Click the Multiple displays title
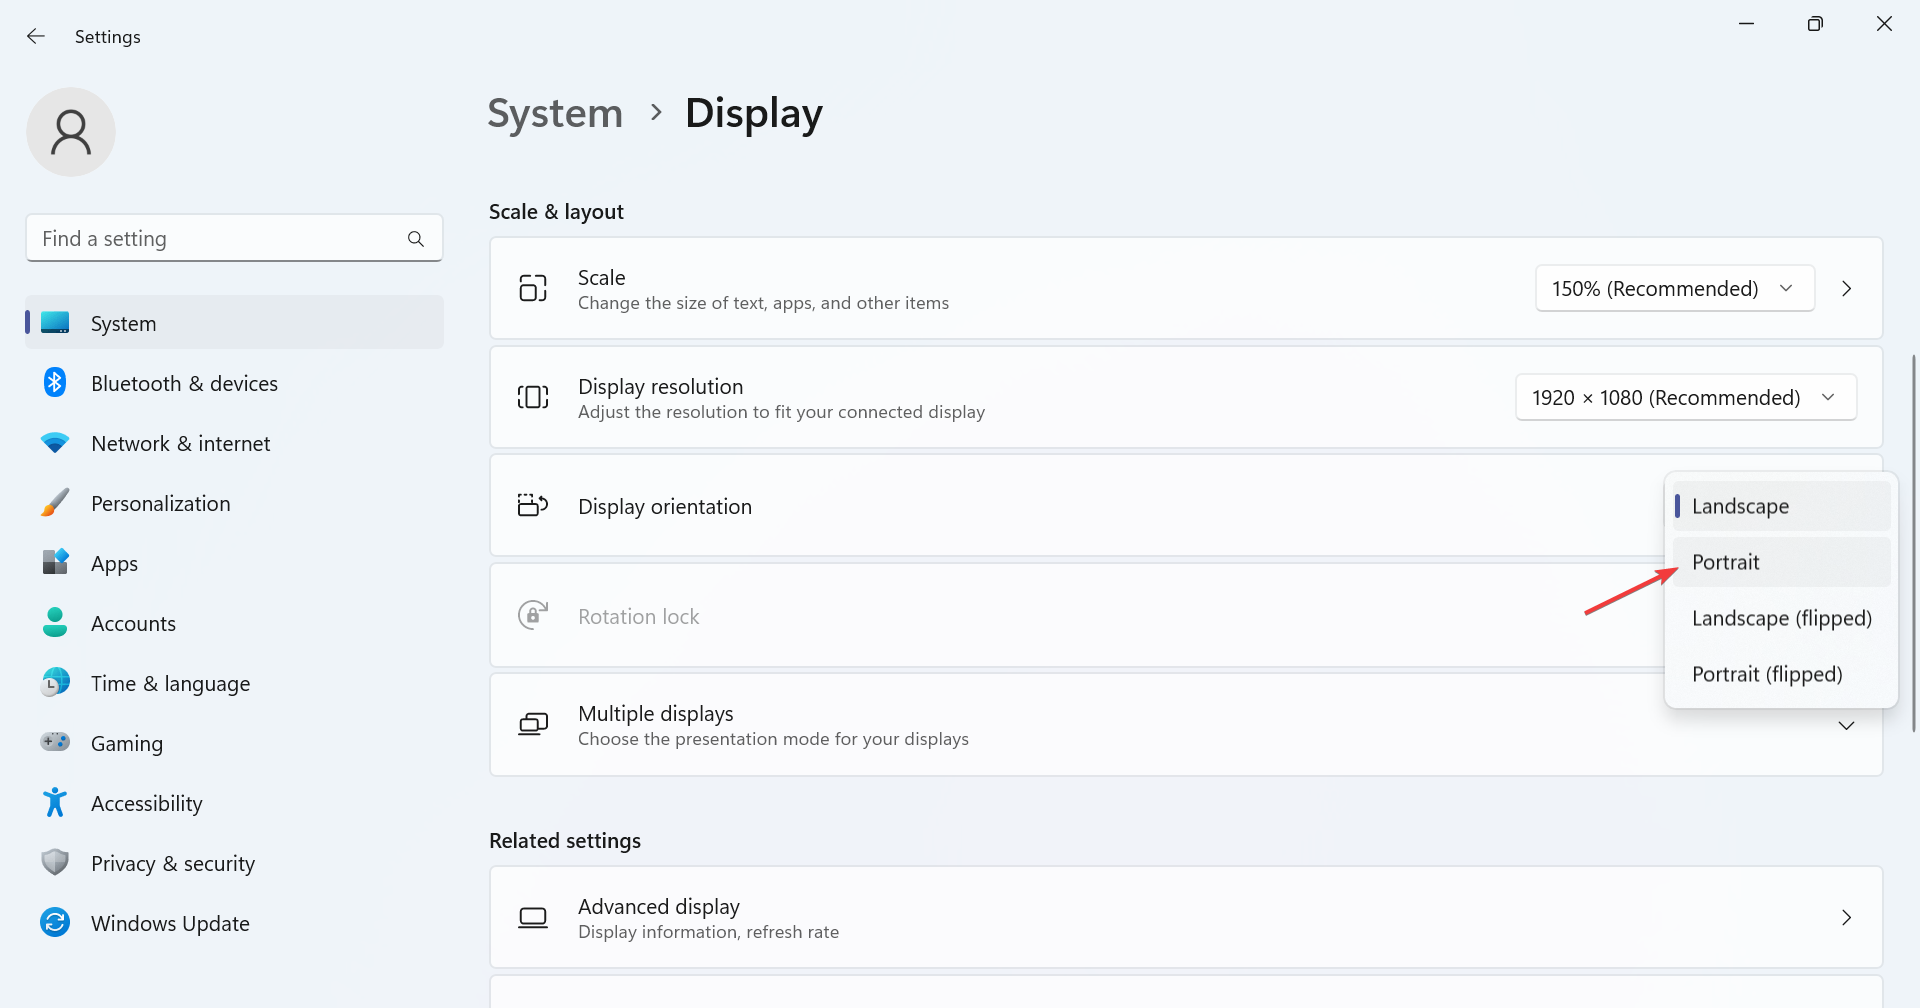 pyautogui.click(x=656, y=713)
